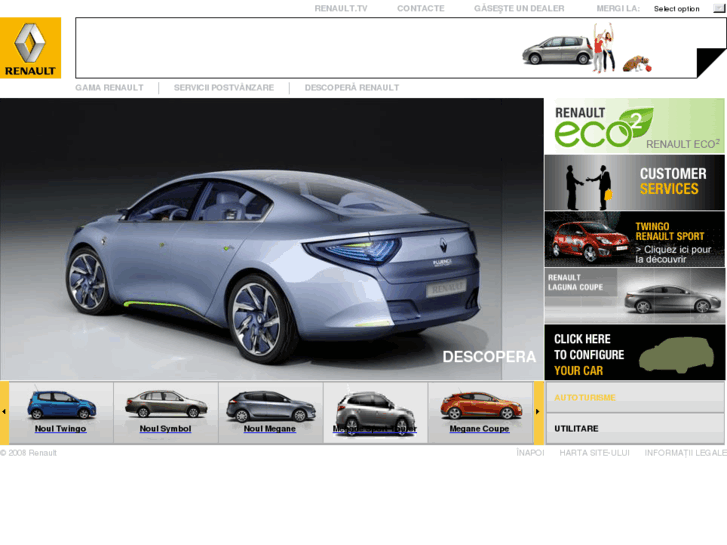Select the orange Megane Coupe car image
Image resolution: width=727 pixels, height=545 pixels.
pyautogui.click(x=481, y=406)
